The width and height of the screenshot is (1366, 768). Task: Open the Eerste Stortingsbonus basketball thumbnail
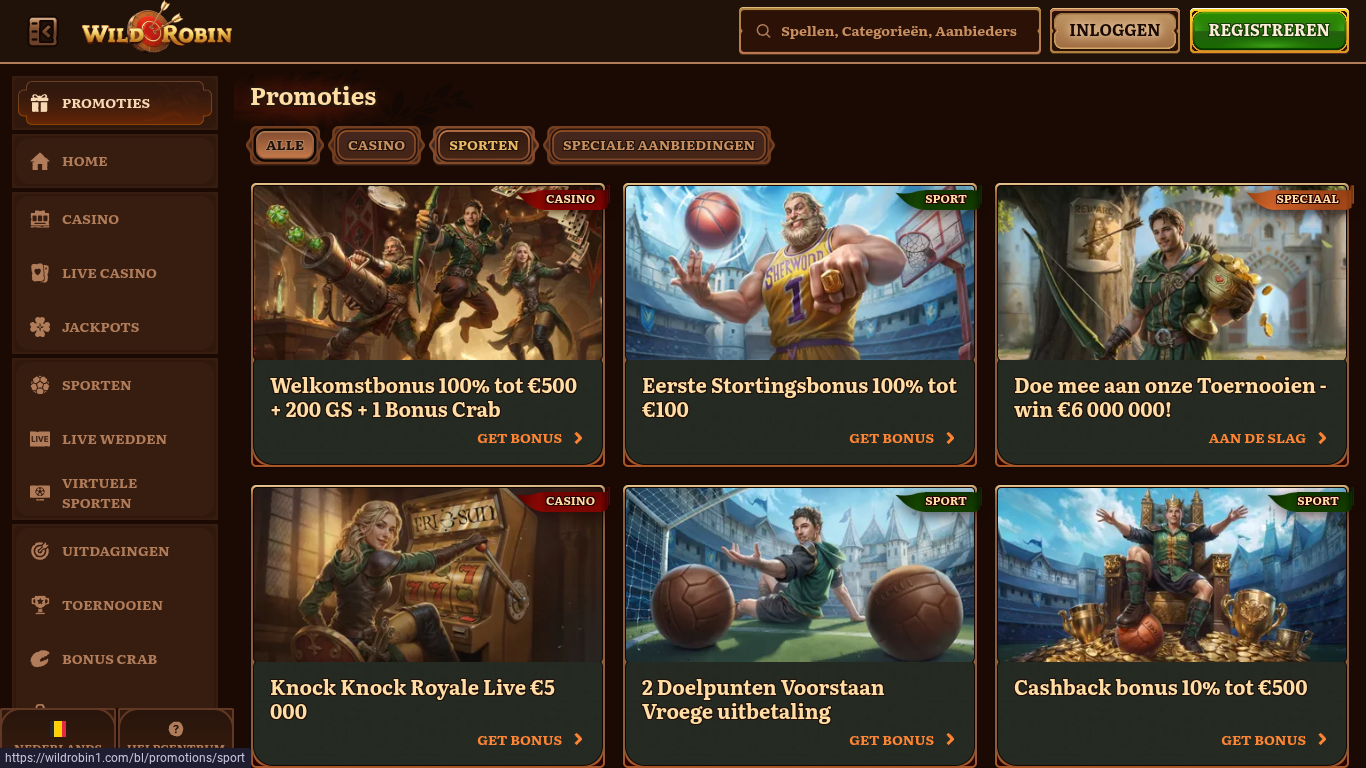(x=800, y=272)
